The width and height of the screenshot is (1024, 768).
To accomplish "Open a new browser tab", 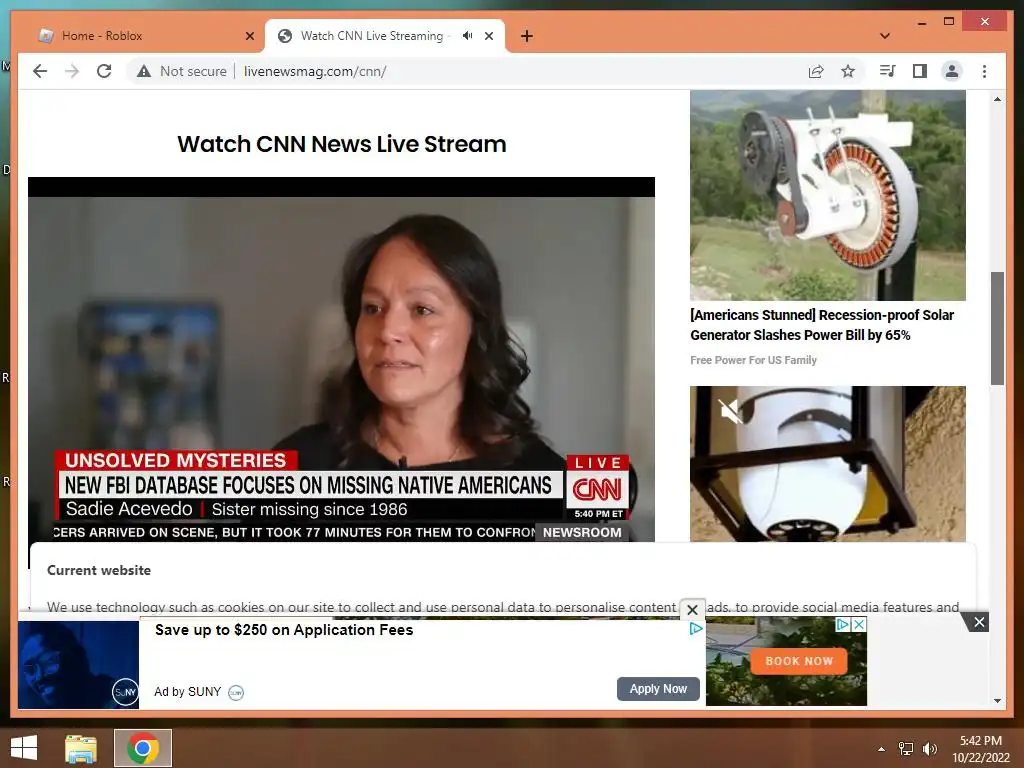I will coord(527,36).
